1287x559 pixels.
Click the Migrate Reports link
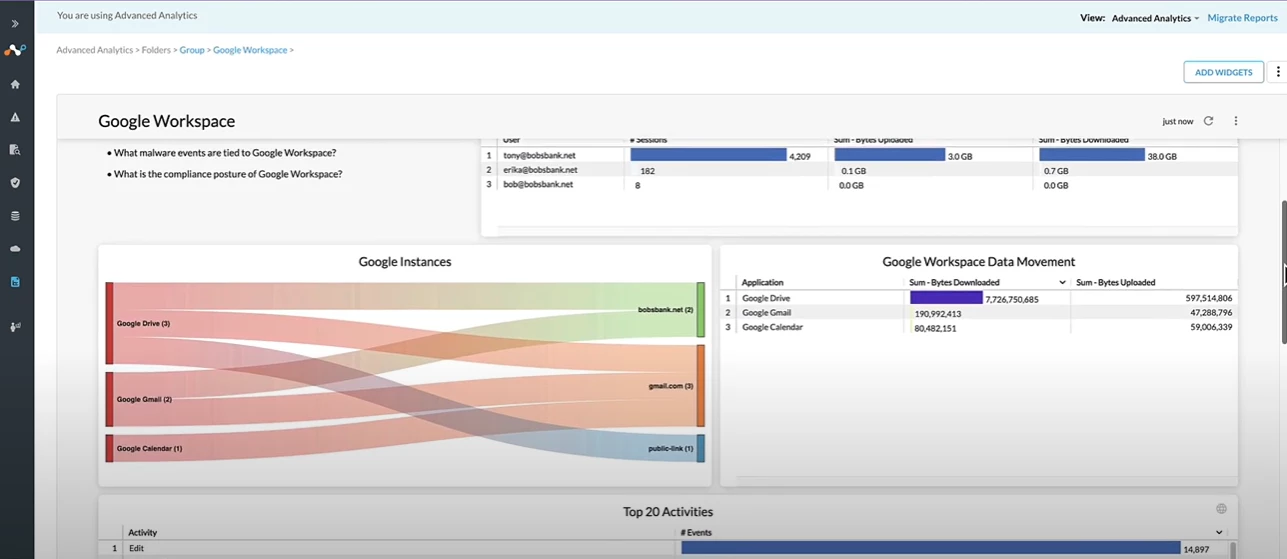coord(1242,18)
